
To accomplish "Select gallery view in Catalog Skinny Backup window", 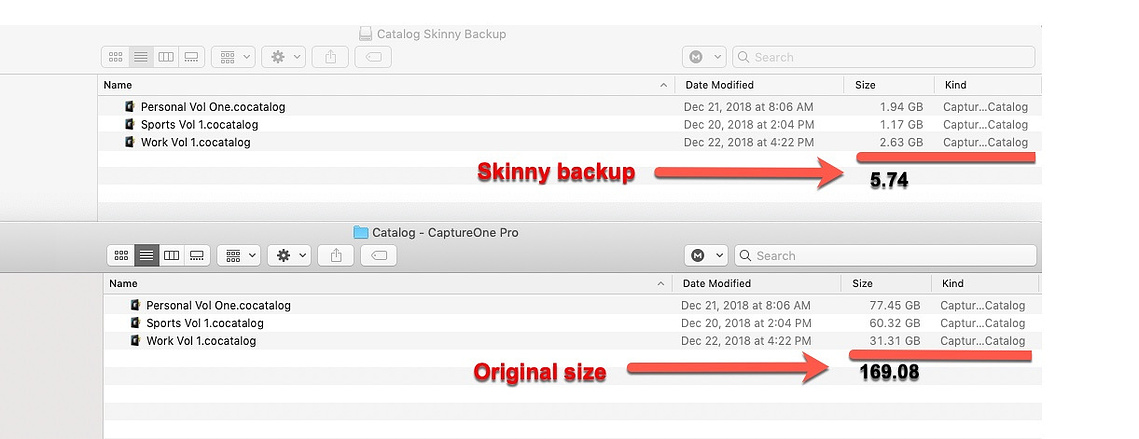I will (x=192, y=57).
